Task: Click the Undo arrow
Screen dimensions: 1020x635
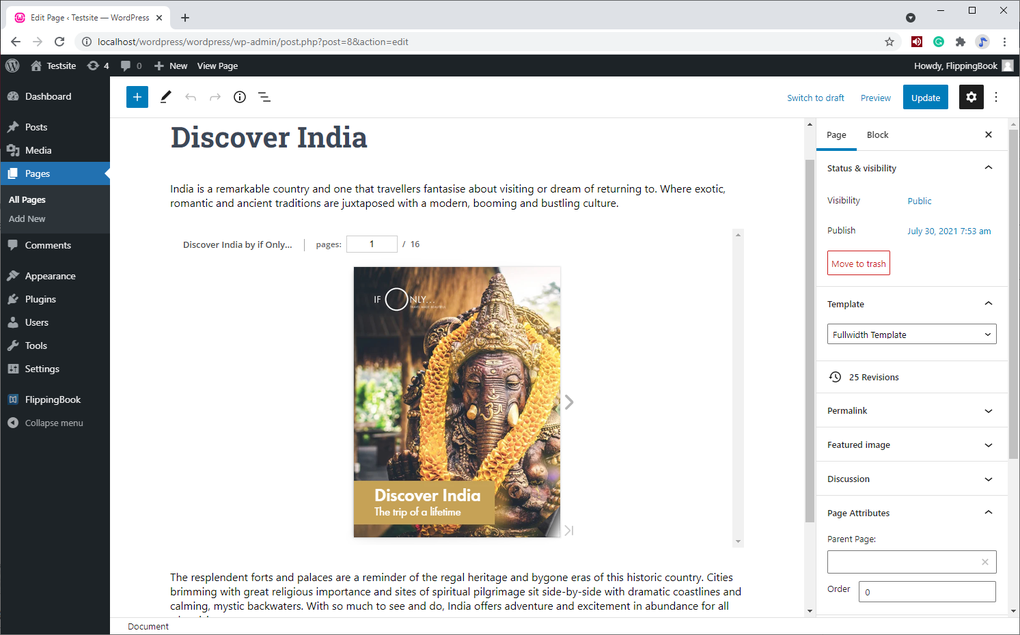Action: (x=190, y=97)
